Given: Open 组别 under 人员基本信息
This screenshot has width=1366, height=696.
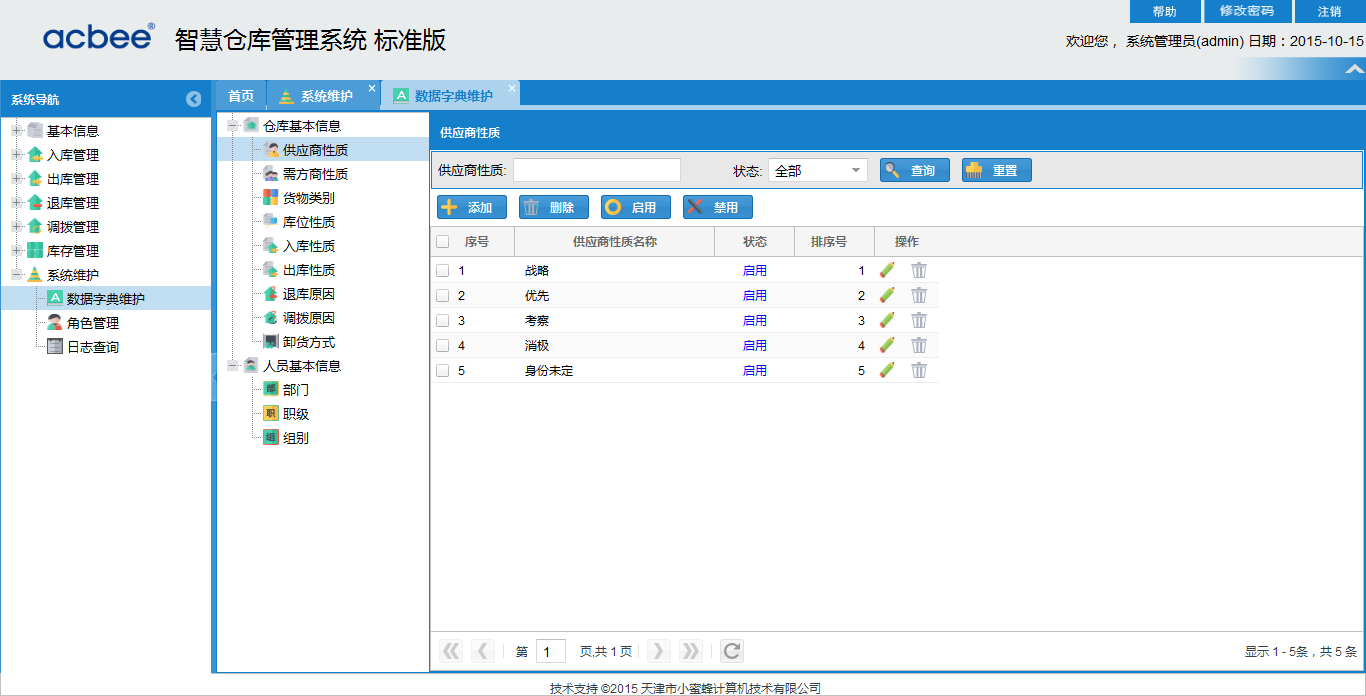Looking at the screenshot, I should 295,438.
